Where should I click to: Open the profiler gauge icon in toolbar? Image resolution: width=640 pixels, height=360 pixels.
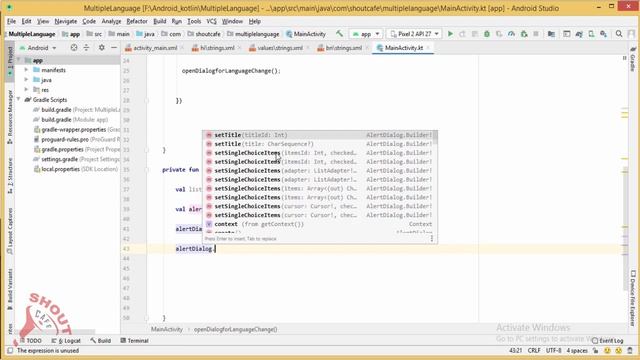511,34
